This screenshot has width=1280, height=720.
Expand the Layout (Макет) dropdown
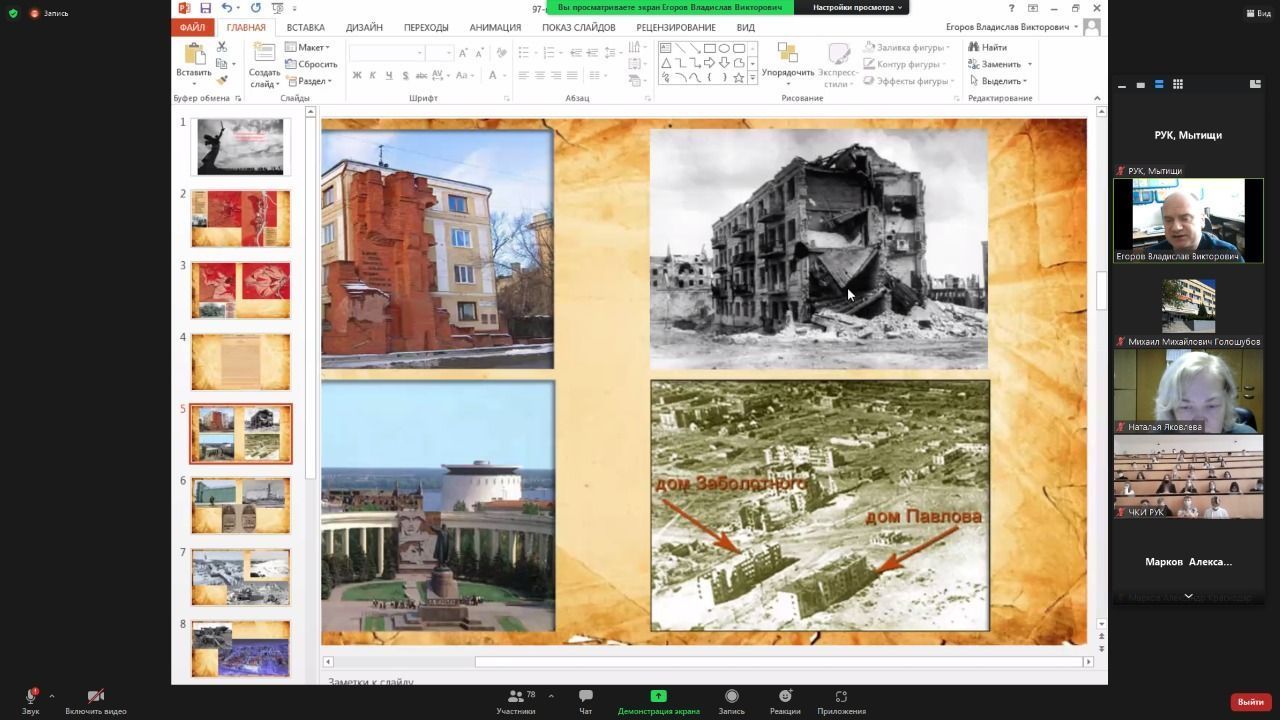click(x=307, y=47)
